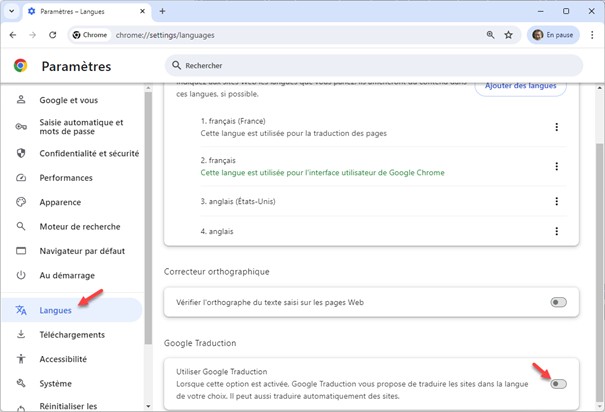The image size is (605, 412).
Task: Click the reload page icon
Action: pos(52,34)
